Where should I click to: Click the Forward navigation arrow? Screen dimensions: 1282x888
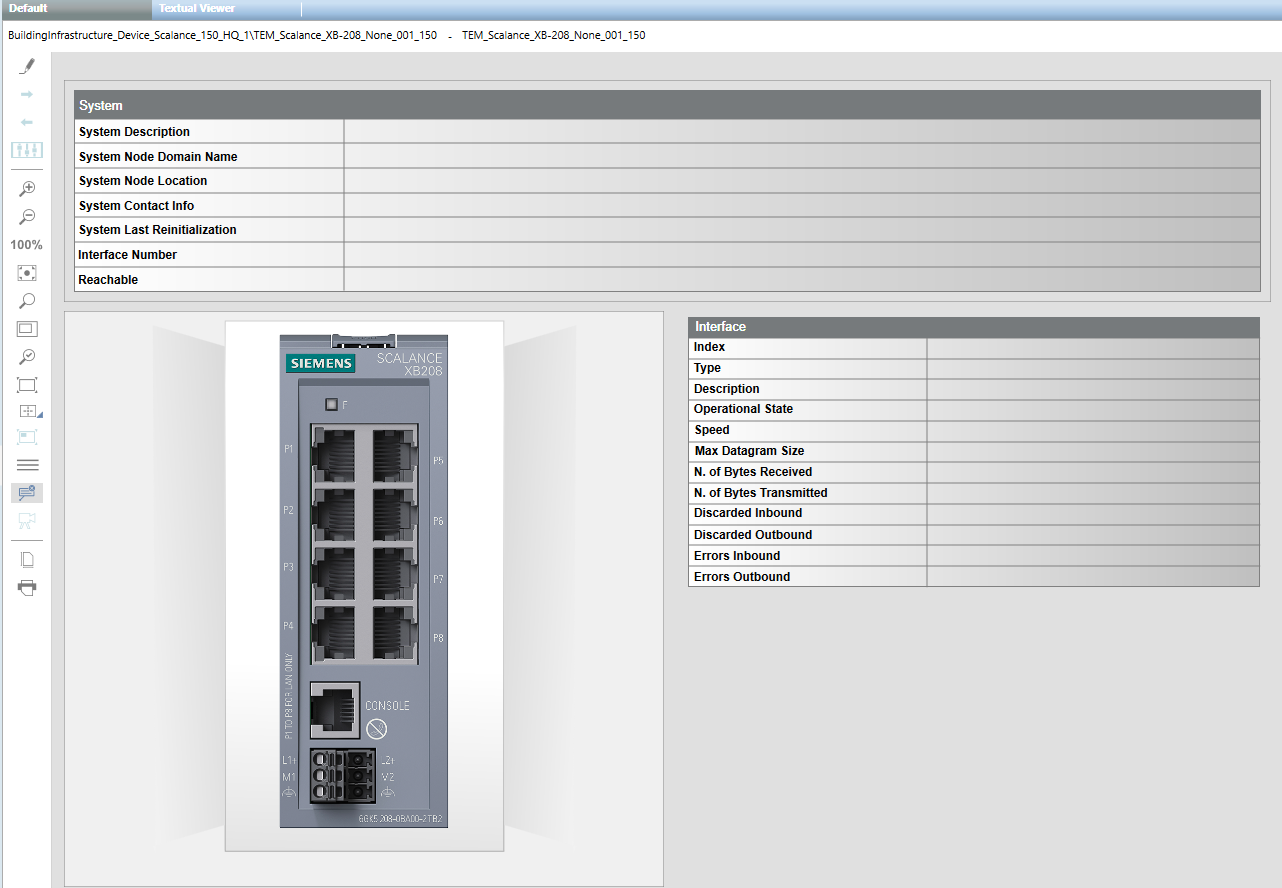click(x=27, y=93)
